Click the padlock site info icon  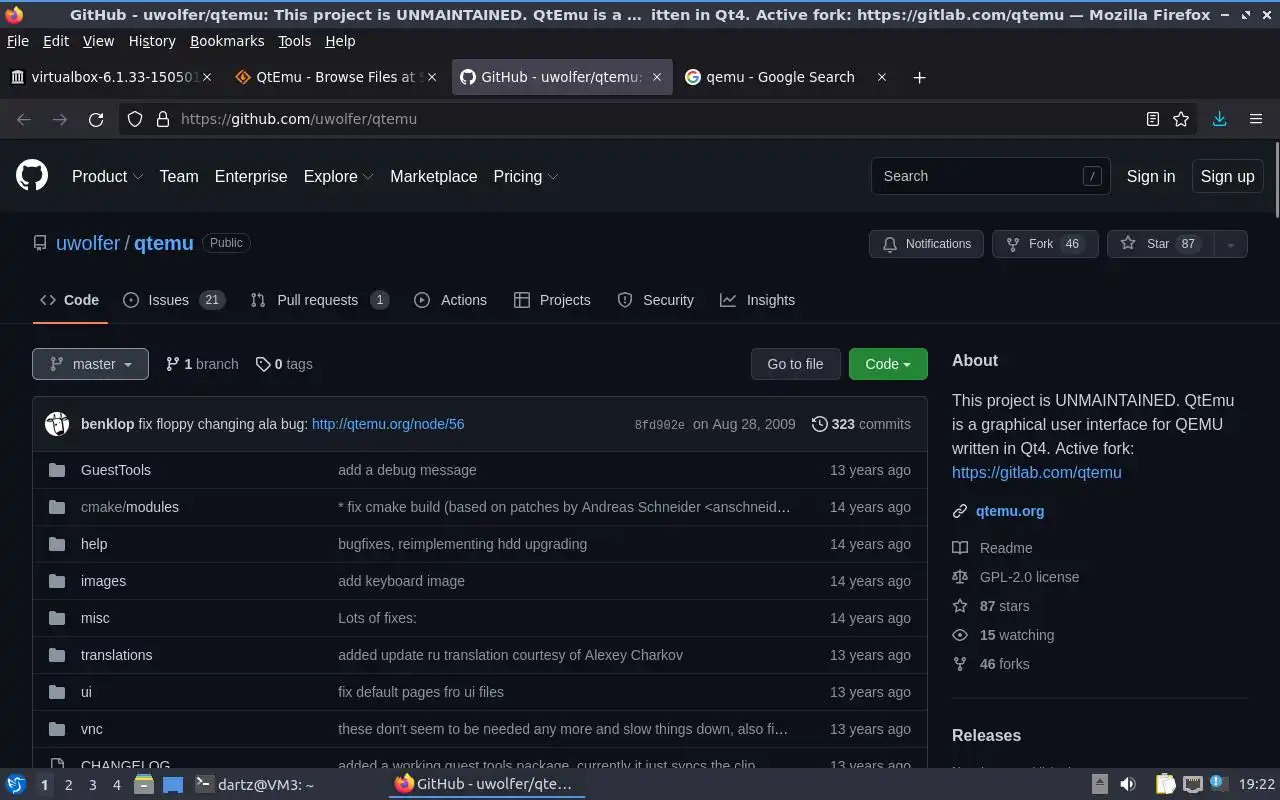162,119
